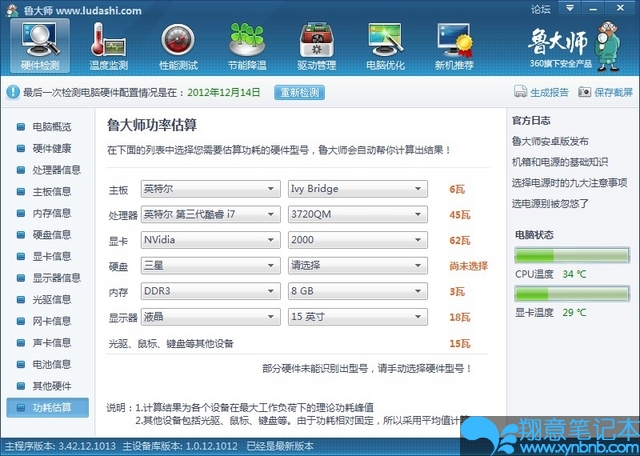The image size is (640, 456).
Task: Click the CPU温度 progress bar
Action: 572,256
